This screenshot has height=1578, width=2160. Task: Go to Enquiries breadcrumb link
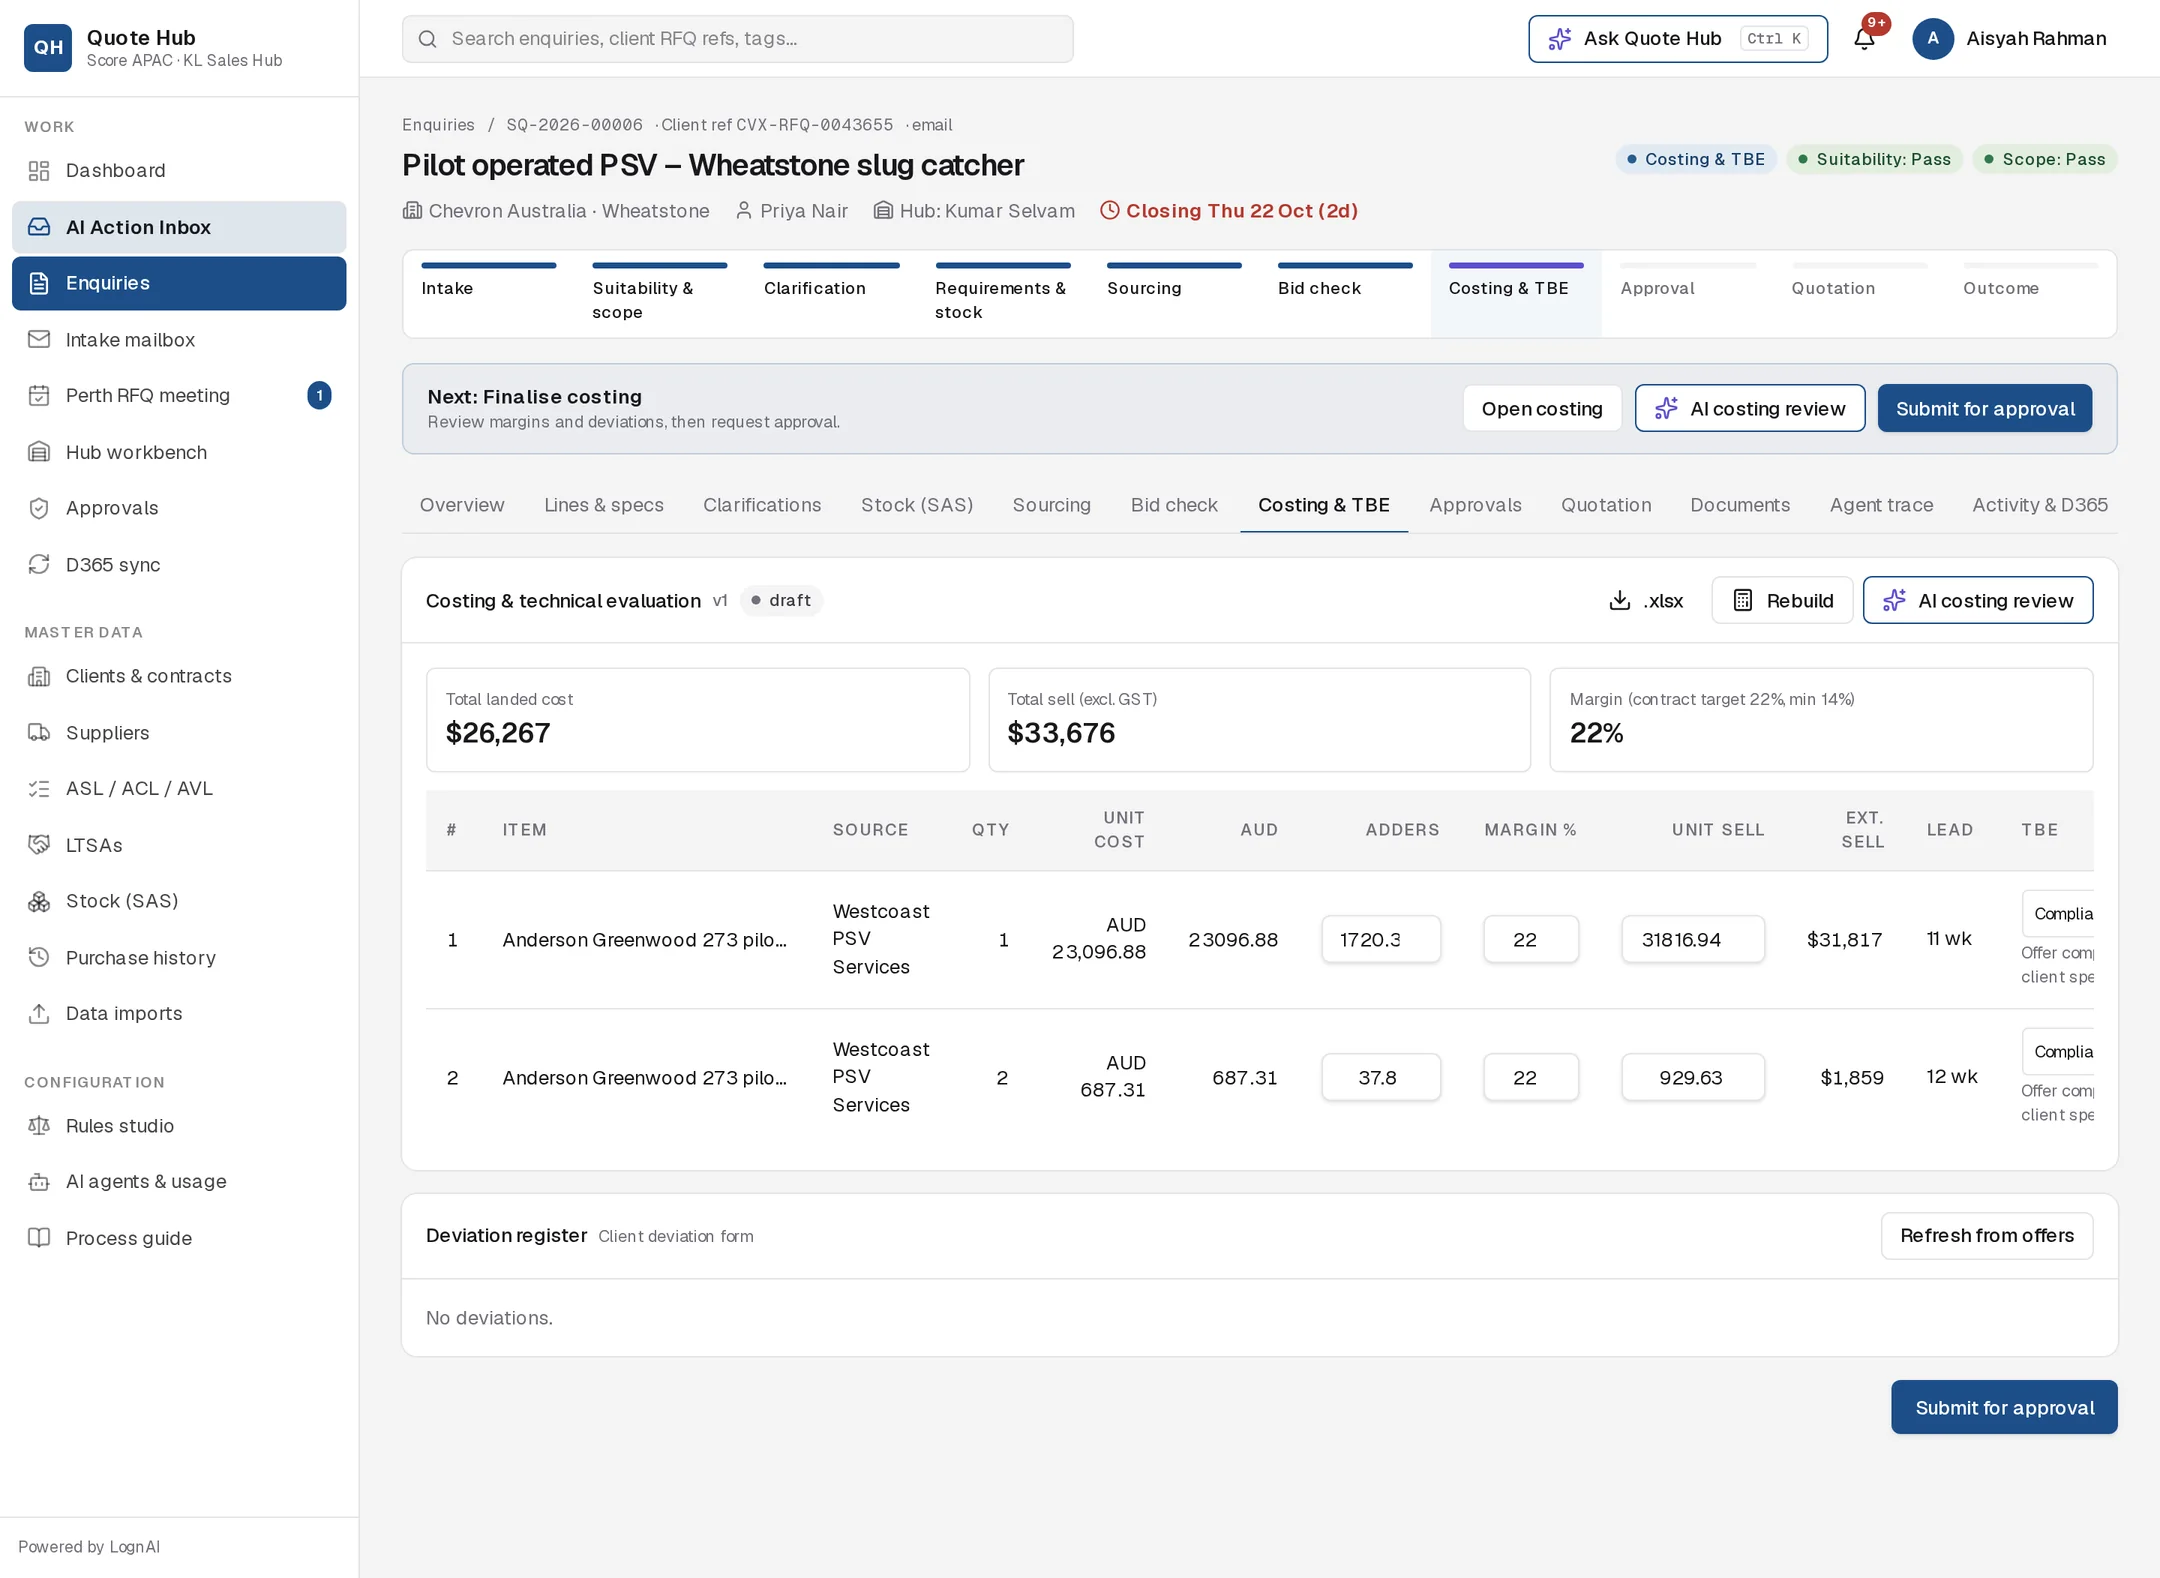coord(438,125)
